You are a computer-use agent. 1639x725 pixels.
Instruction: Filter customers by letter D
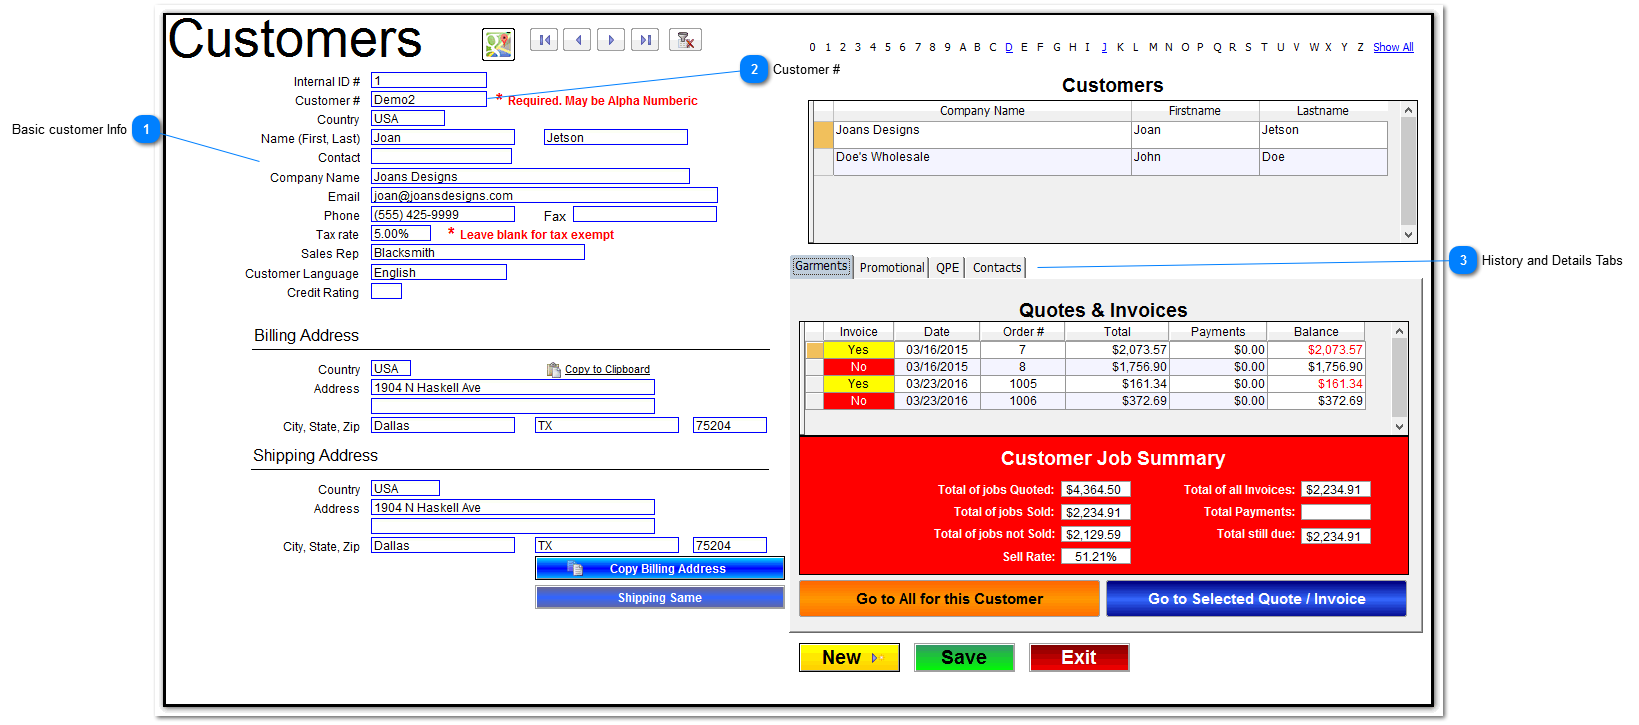(1008, 47)
